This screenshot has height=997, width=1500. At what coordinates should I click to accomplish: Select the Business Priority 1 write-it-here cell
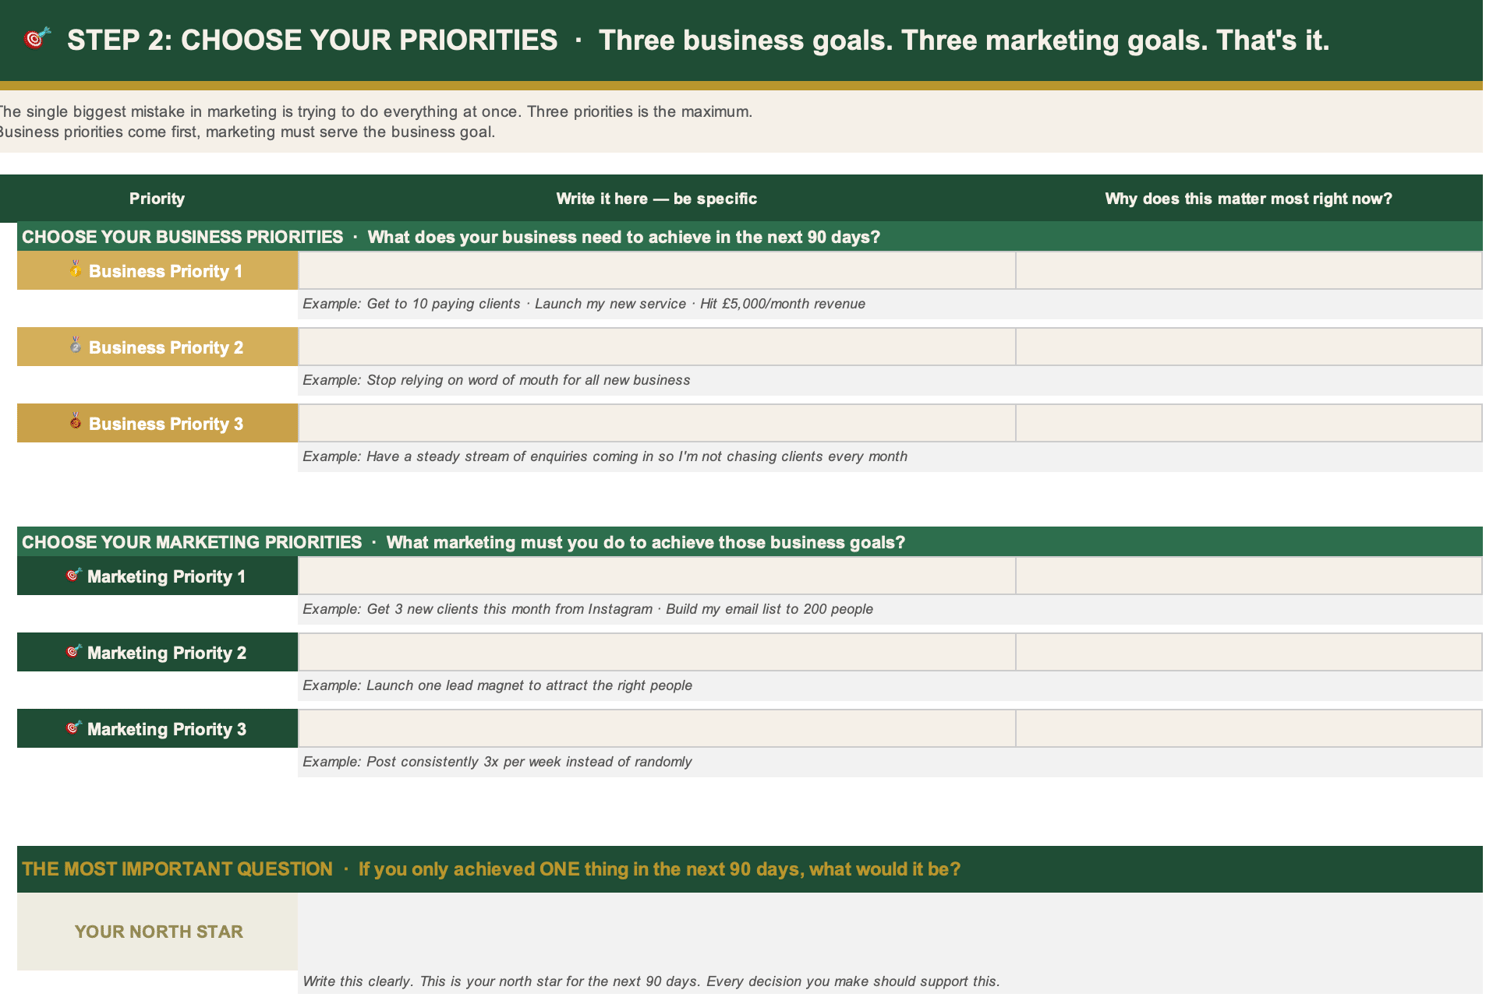[x=657, y=270]
